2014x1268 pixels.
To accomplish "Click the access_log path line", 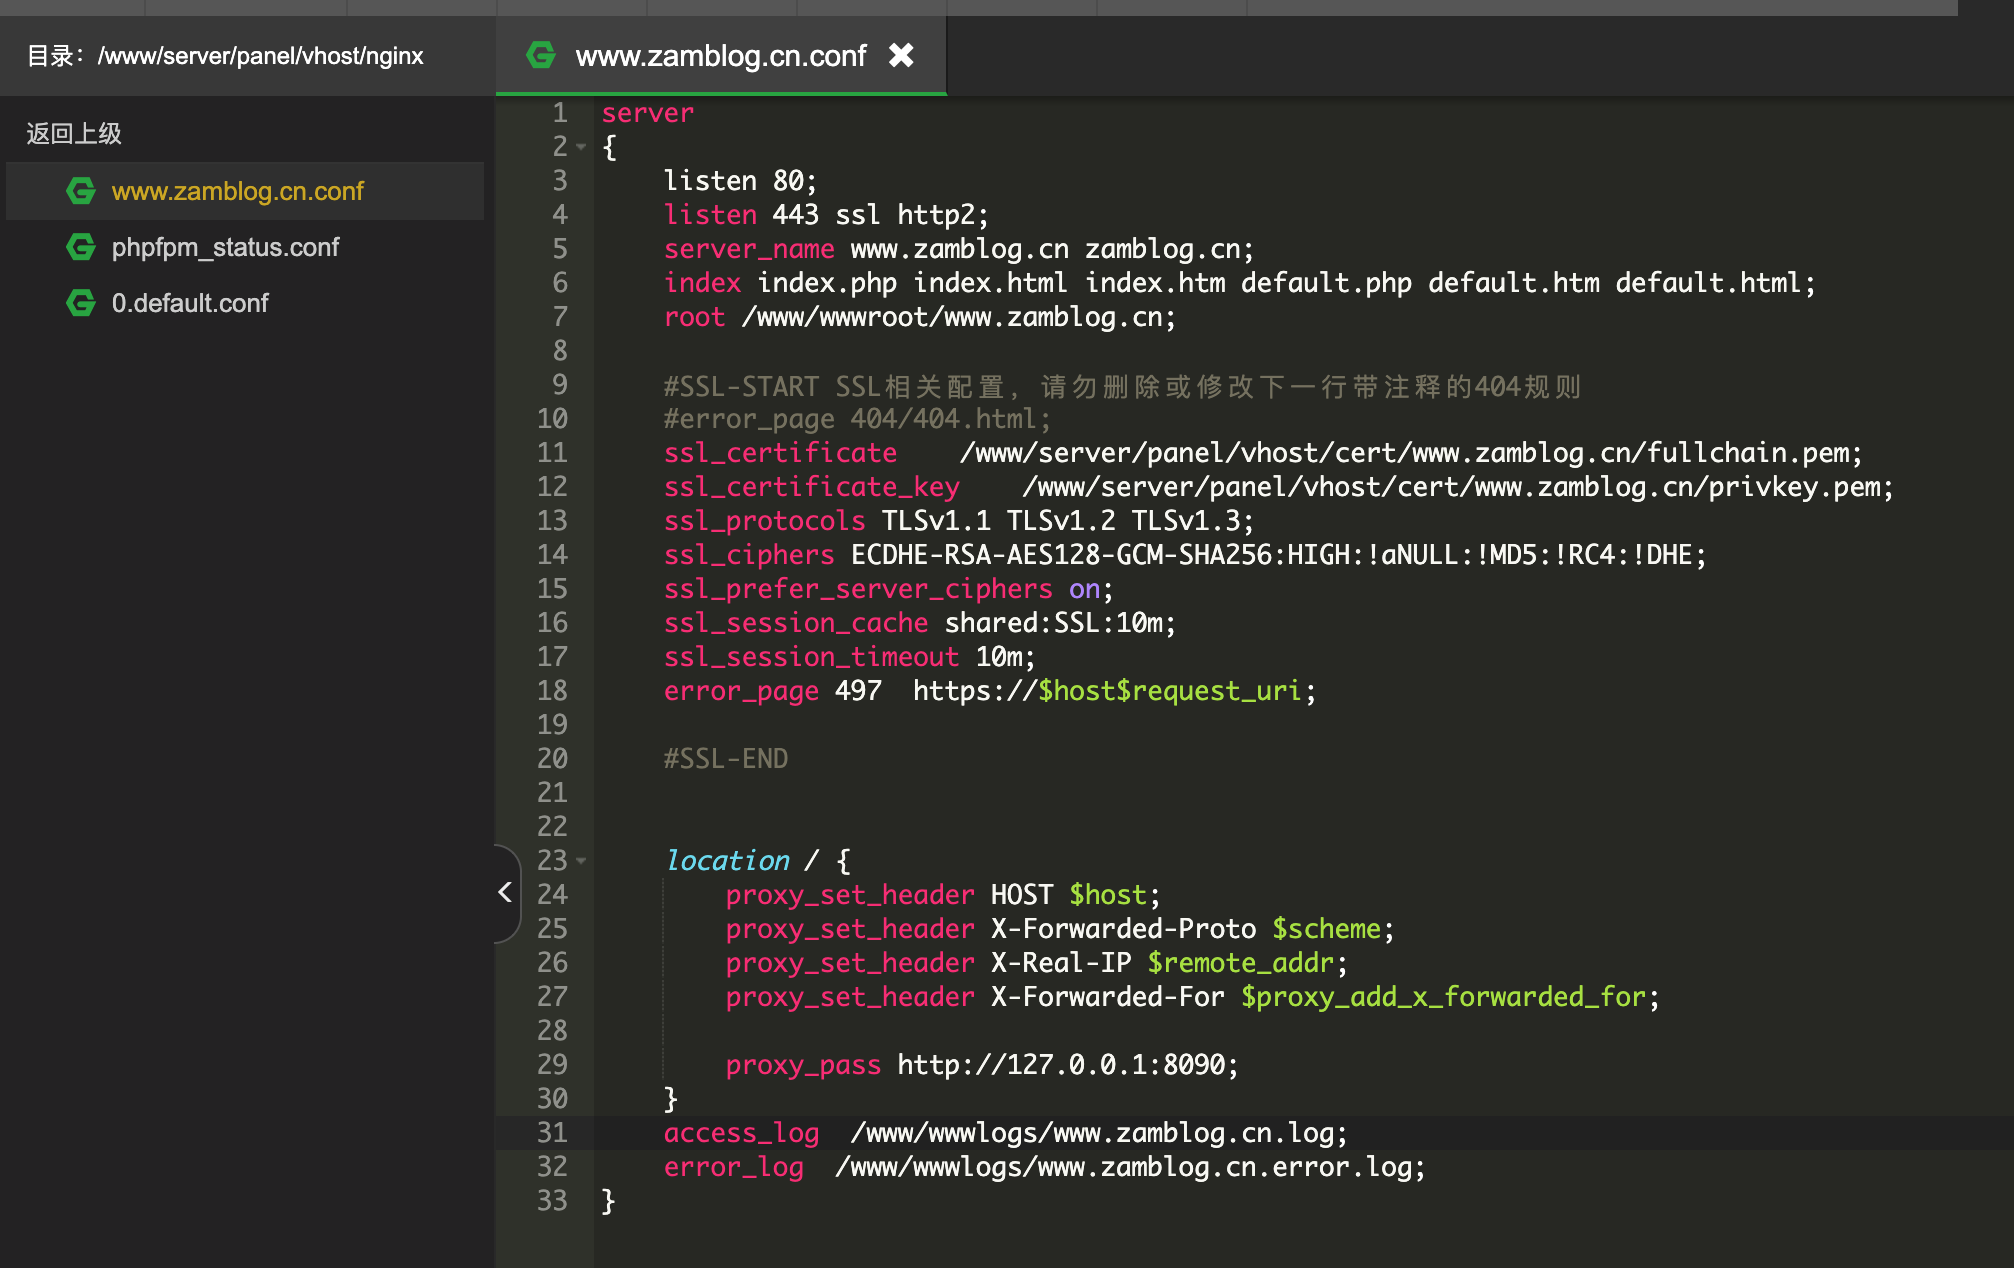I will pos(1006,1133).
